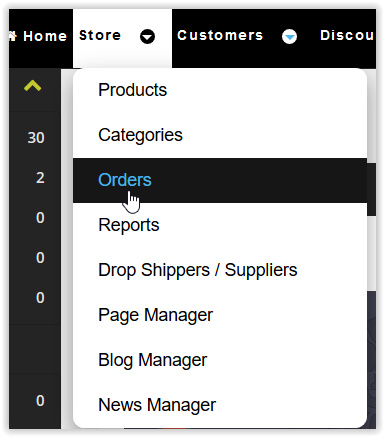Choose Orders in the dropdown
The image size is (384, 437).
pos(220,180)
